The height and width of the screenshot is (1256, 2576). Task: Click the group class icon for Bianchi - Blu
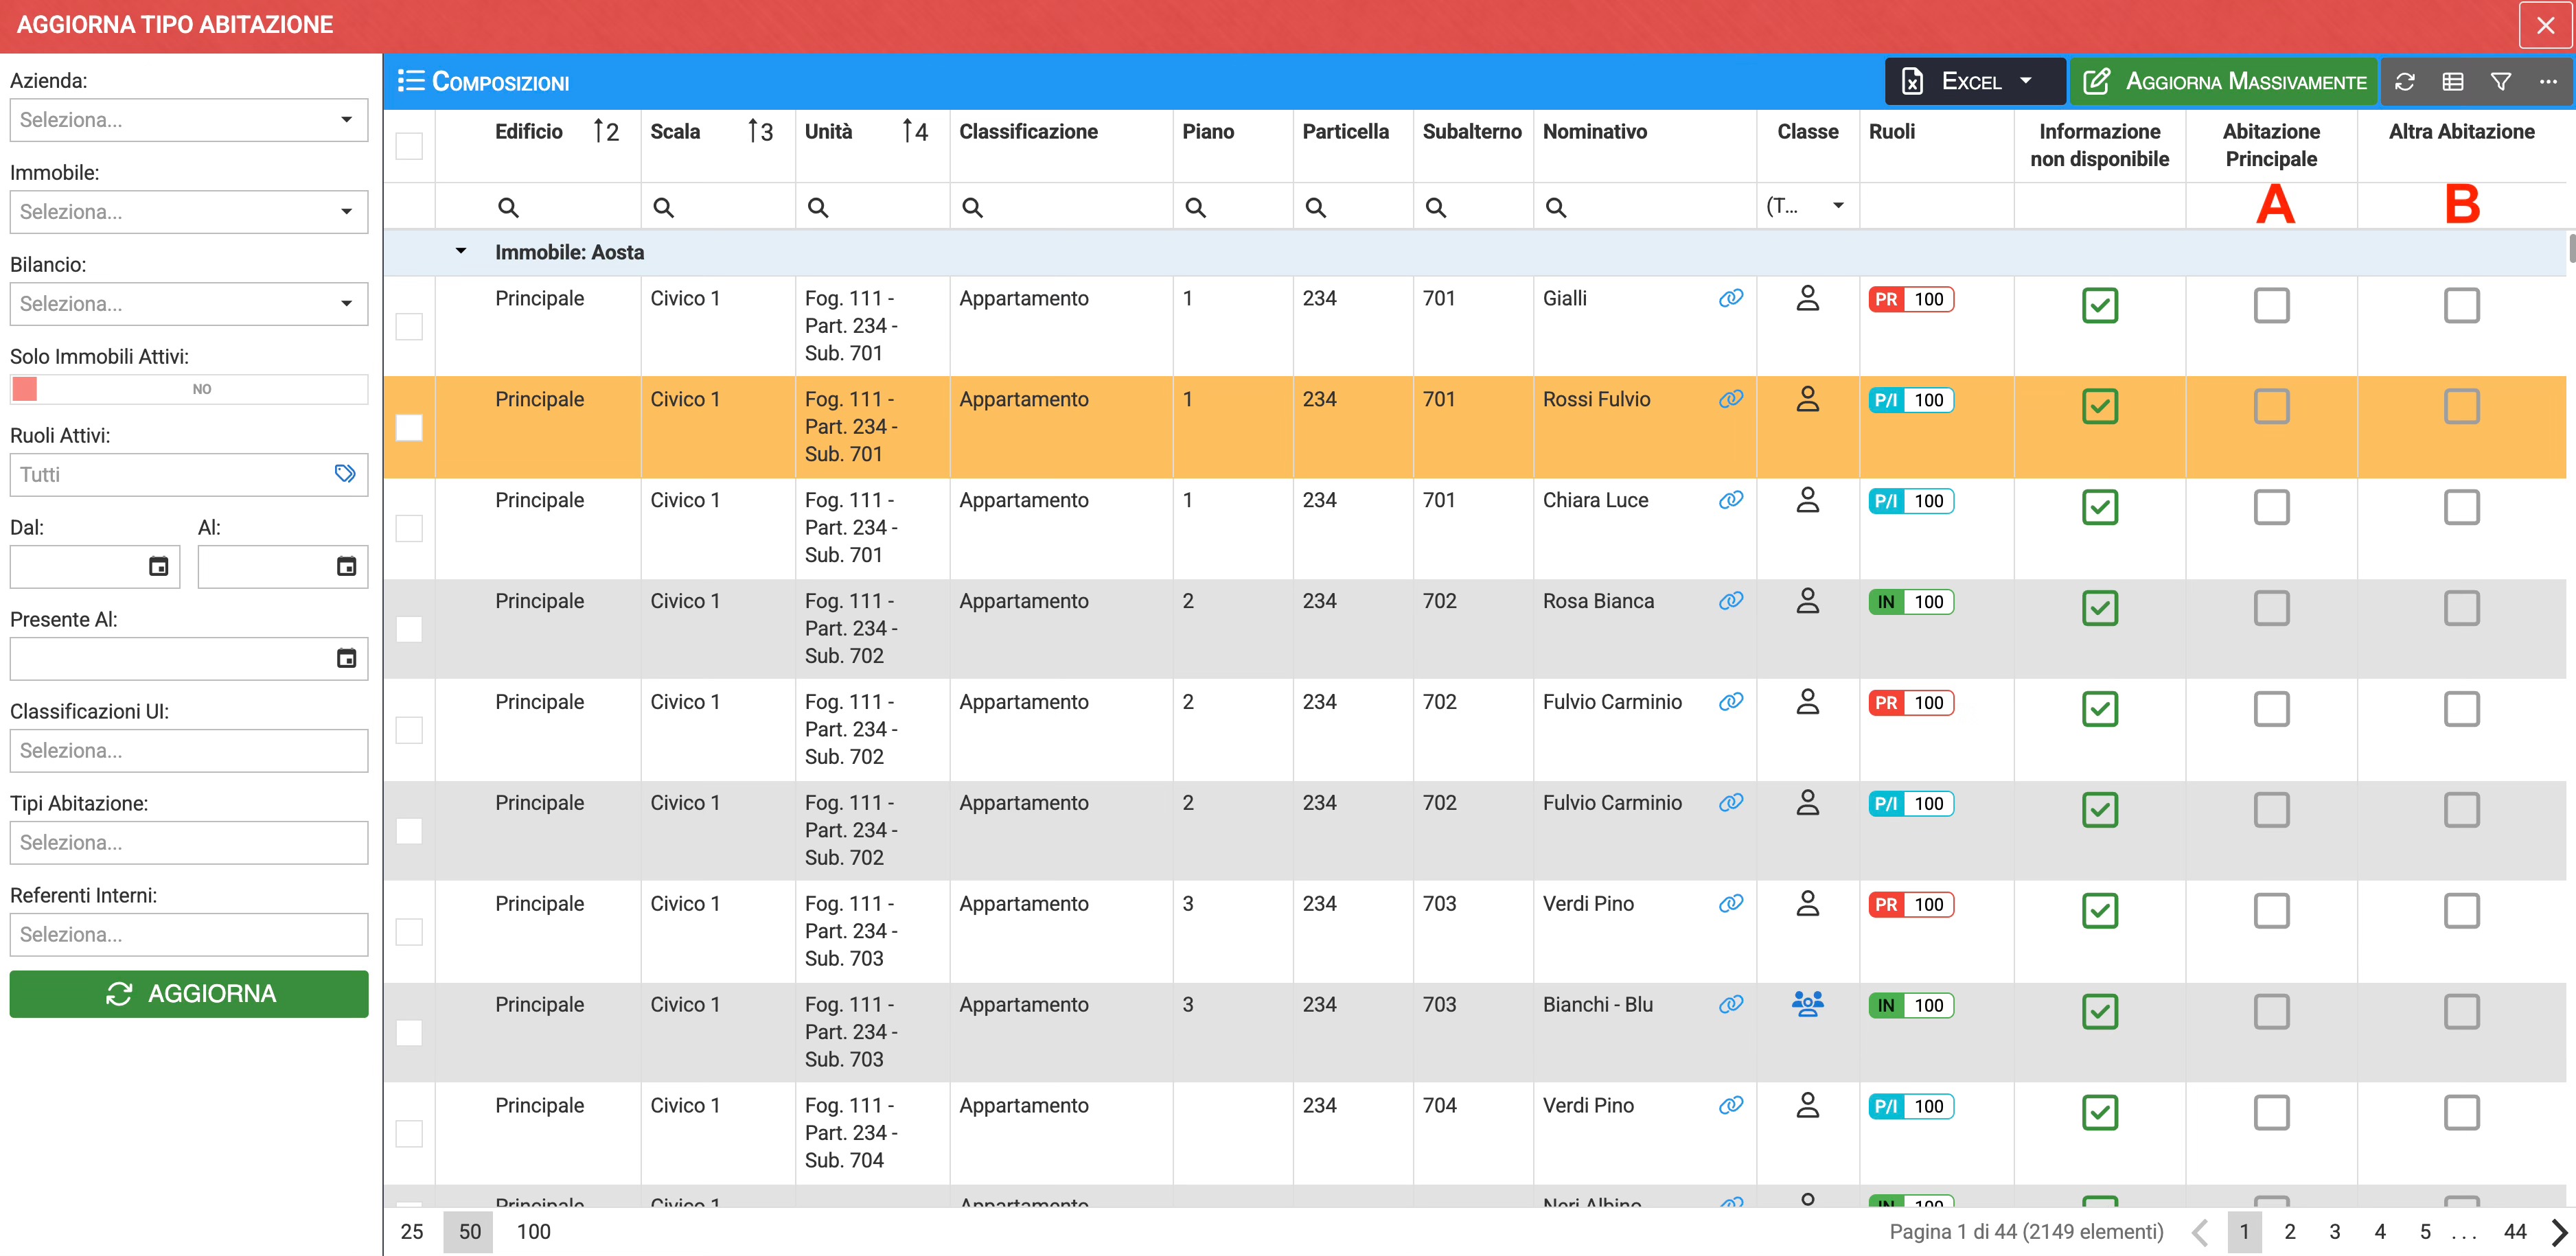[1807, 1004]
